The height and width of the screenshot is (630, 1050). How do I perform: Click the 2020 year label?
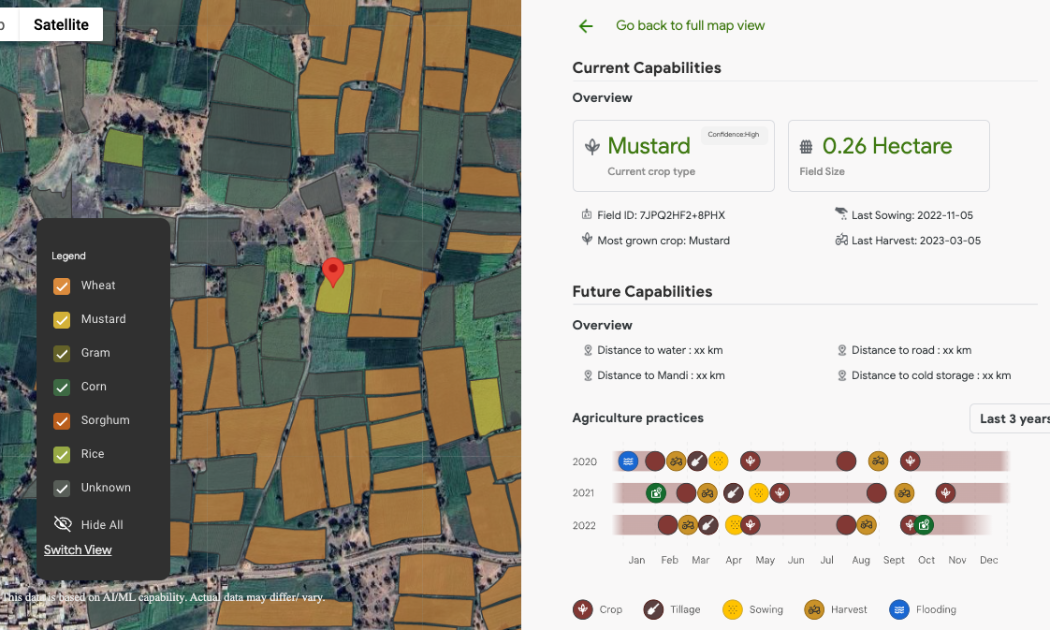tap(585, 461)
